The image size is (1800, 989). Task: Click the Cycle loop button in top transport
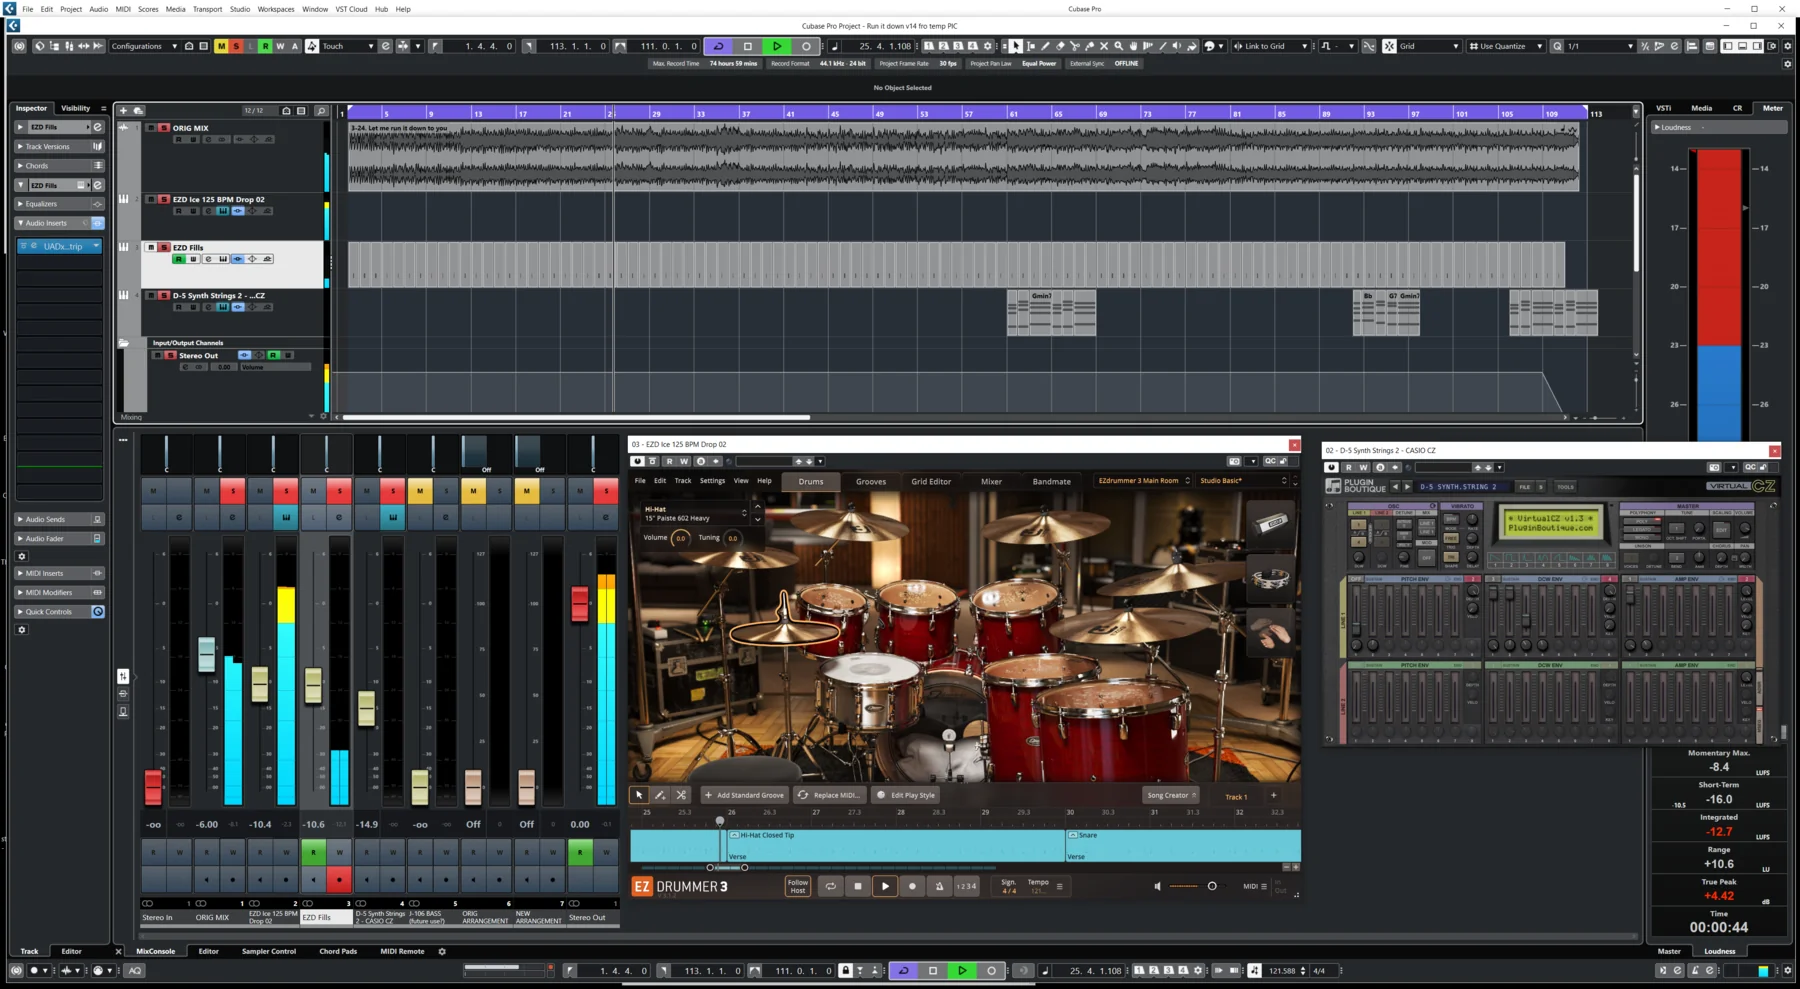coord(718,46)
